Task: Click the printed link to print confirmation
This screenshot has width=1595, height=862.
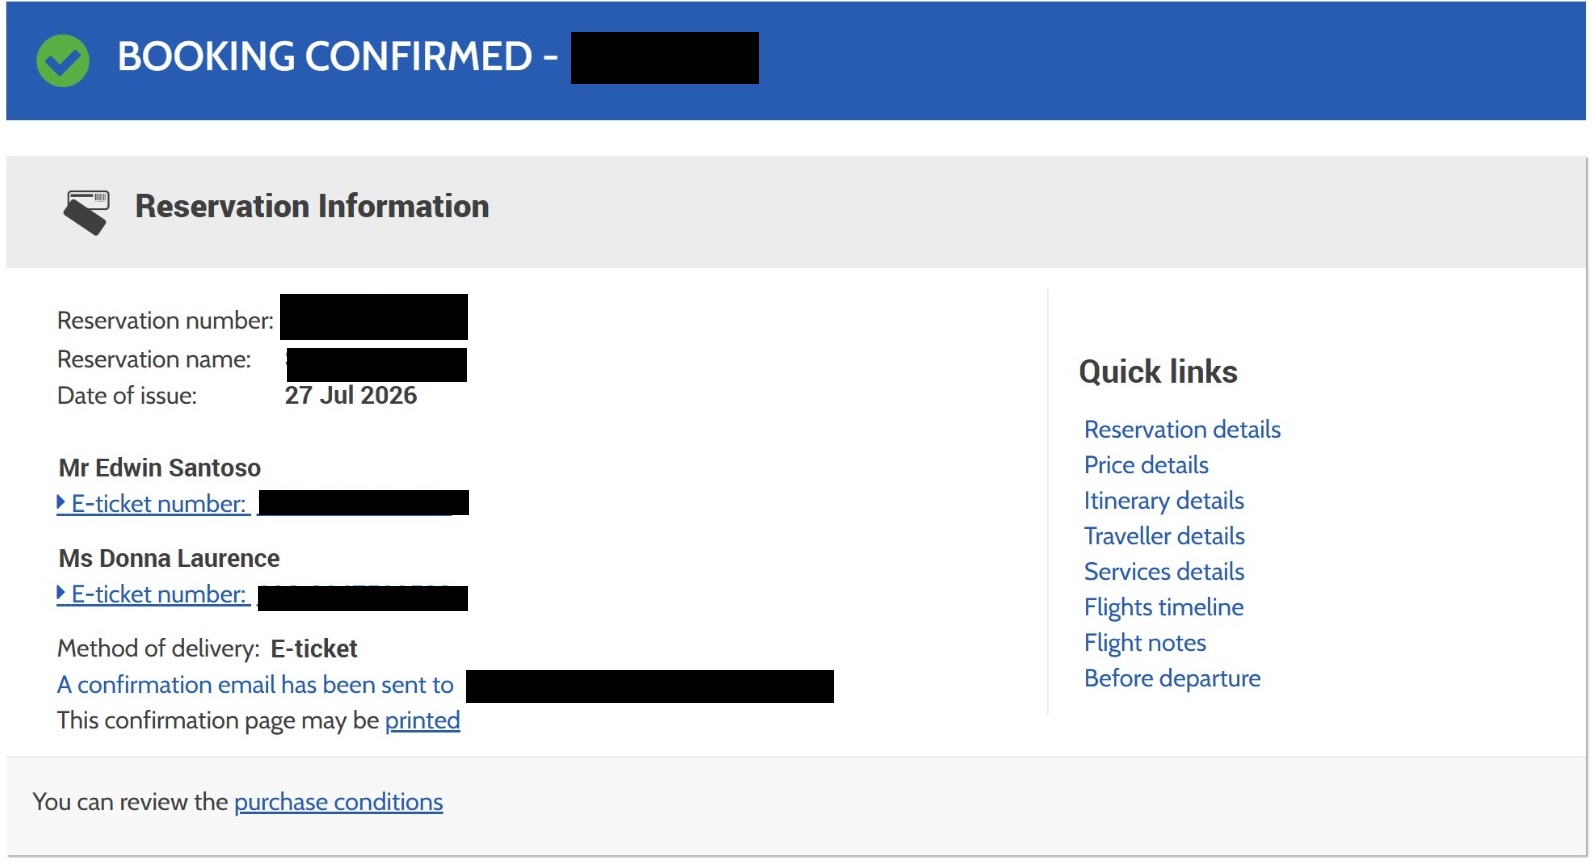Action: (422, 721)
